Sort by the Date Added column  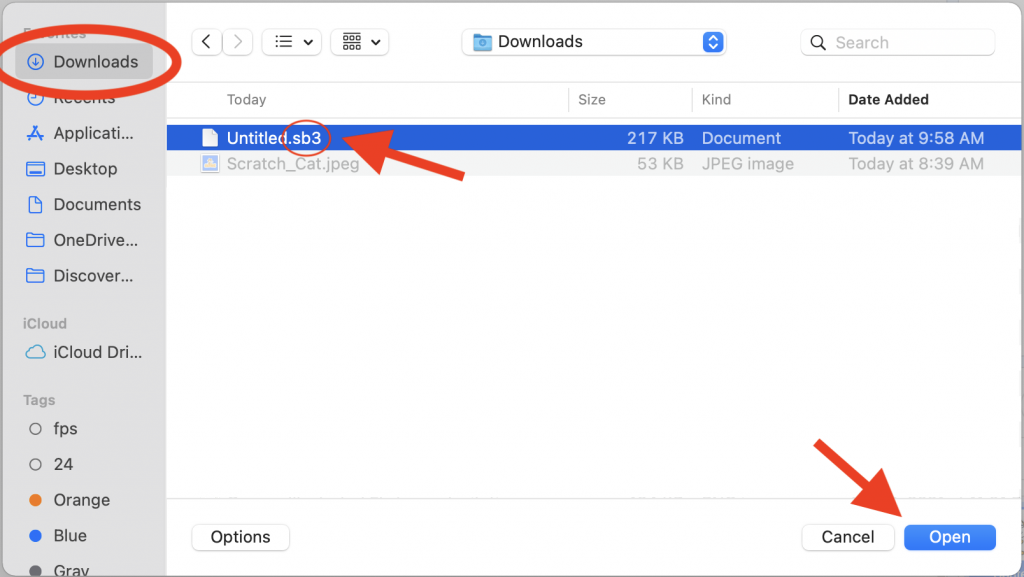pos(888,100)
